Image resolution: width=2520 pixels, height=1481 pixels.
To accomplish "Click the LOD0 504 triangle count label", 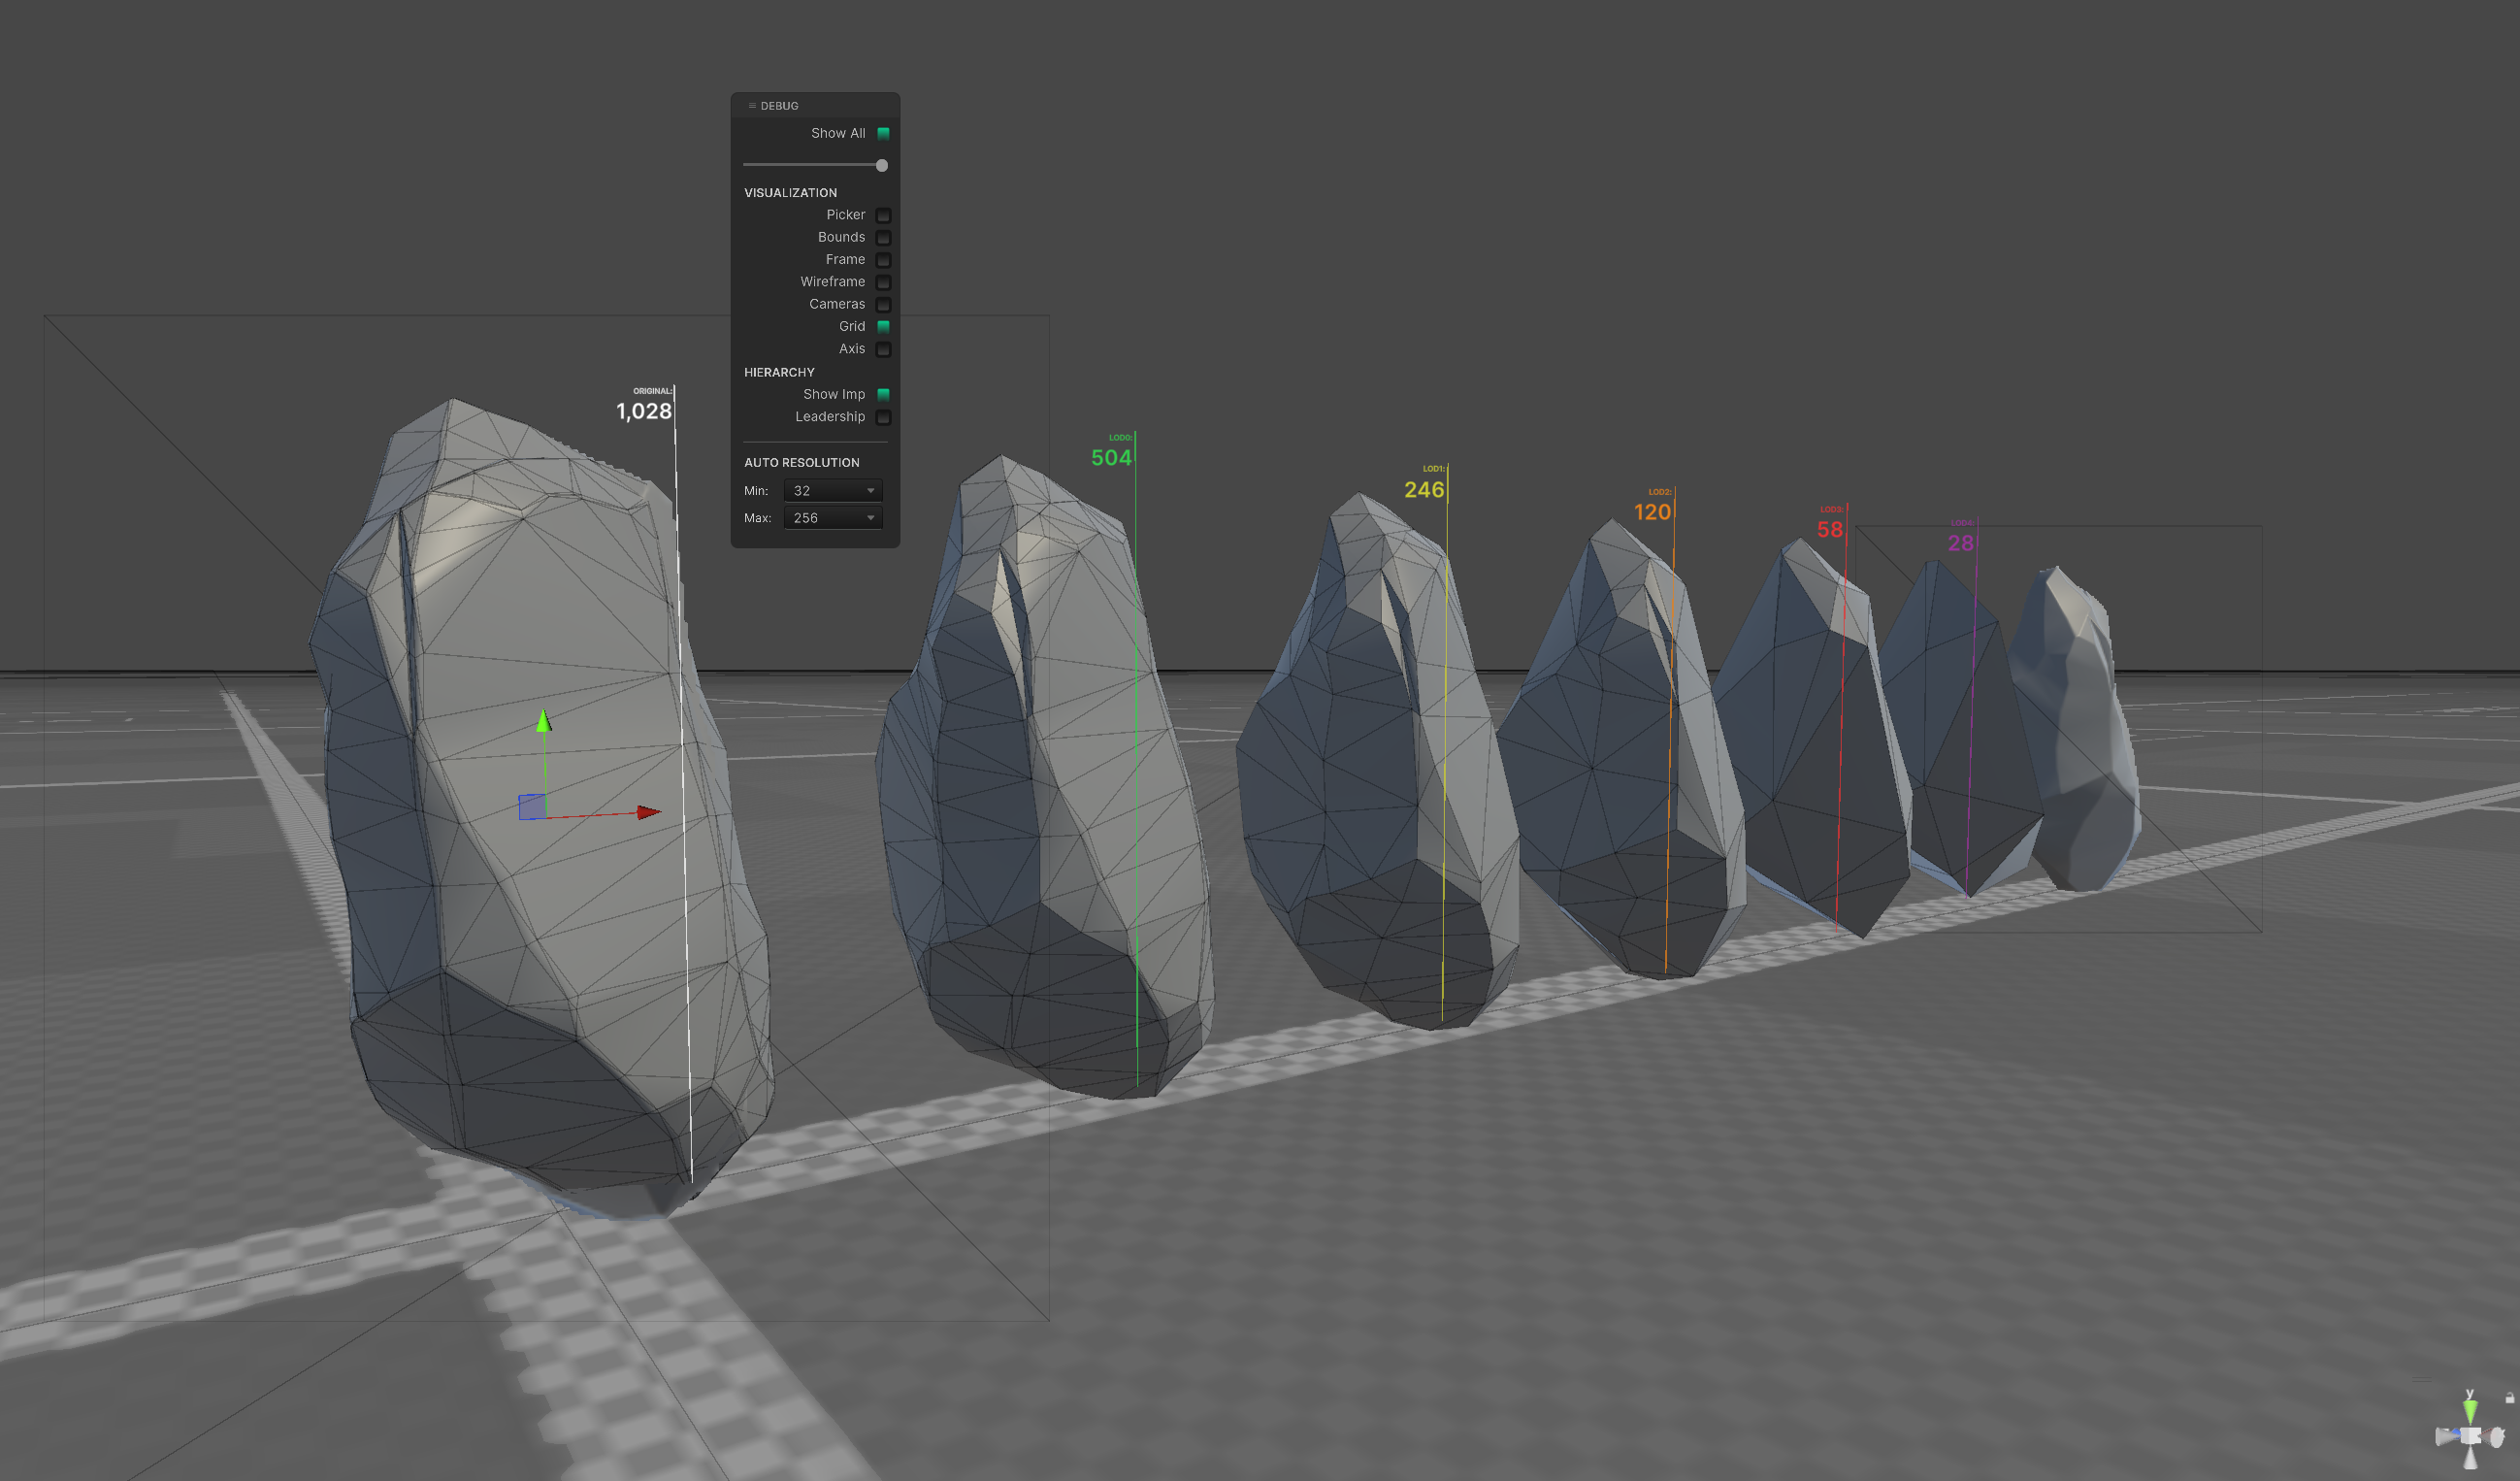I will [1111, 458].
